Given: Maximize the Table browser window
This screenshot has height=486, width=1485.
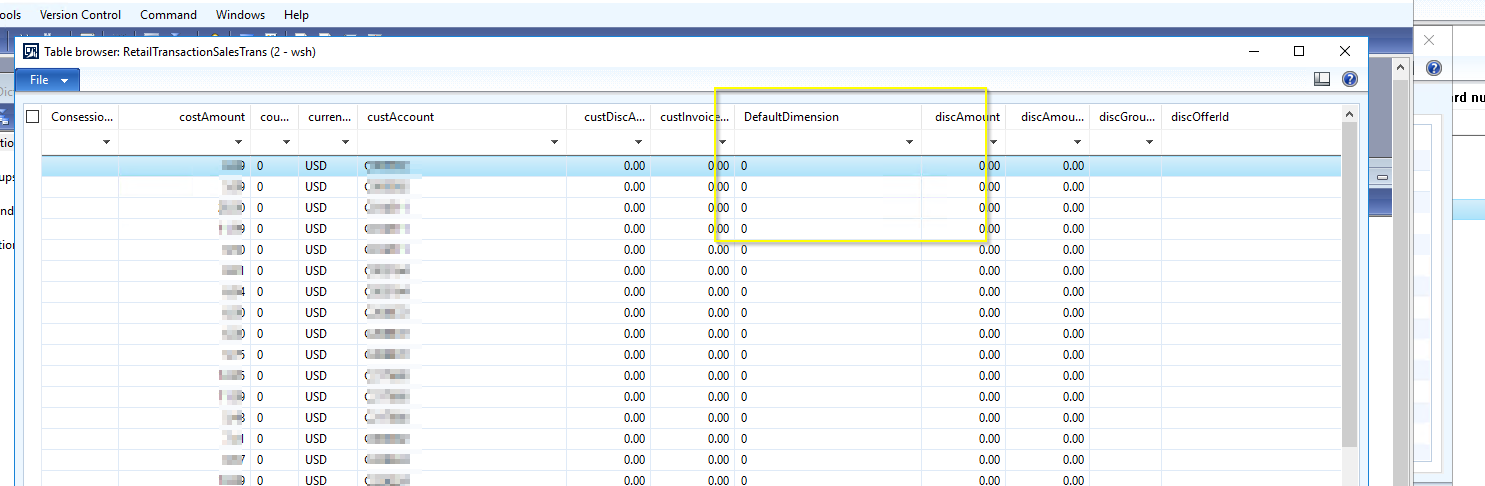Looking at the screenshot, I should (1299, 51).
